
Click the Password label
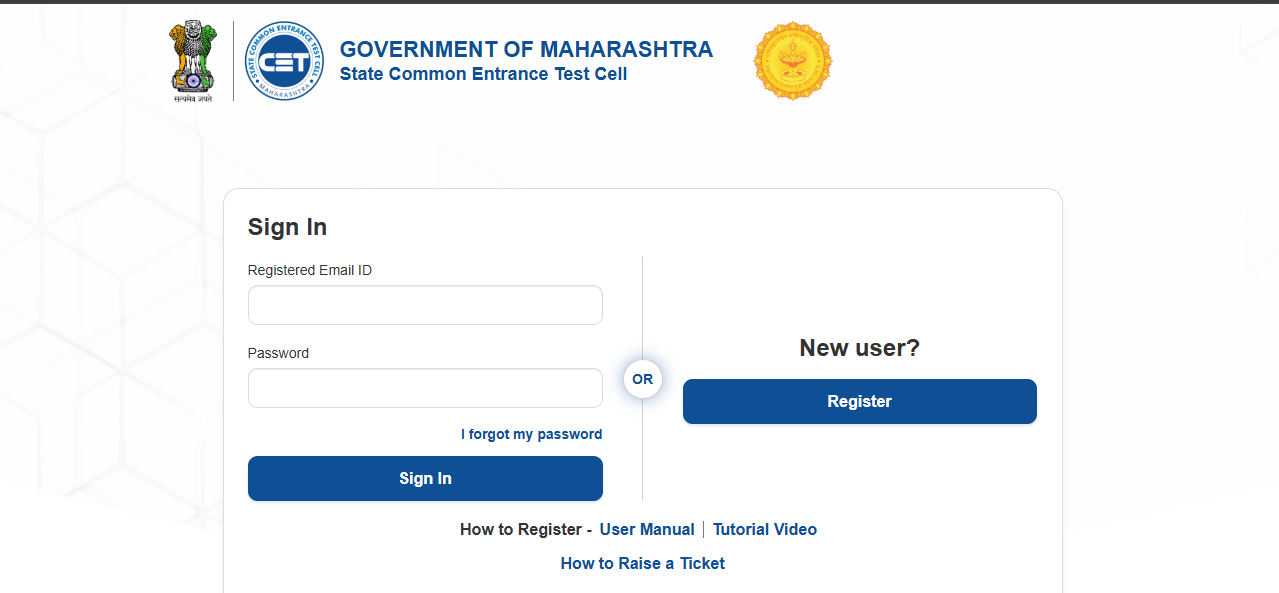[278, 353]
